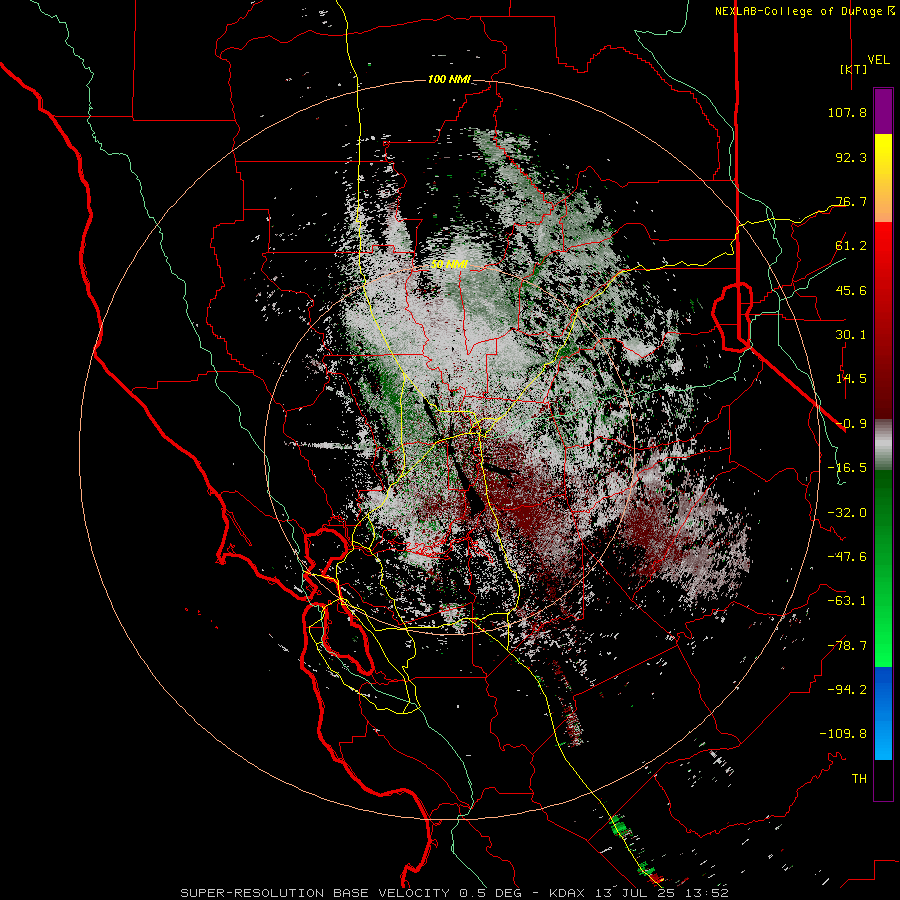The height and width of the screenshot is (900, 900).
Task: Click the green segment of the color bar
Action: 883,568
